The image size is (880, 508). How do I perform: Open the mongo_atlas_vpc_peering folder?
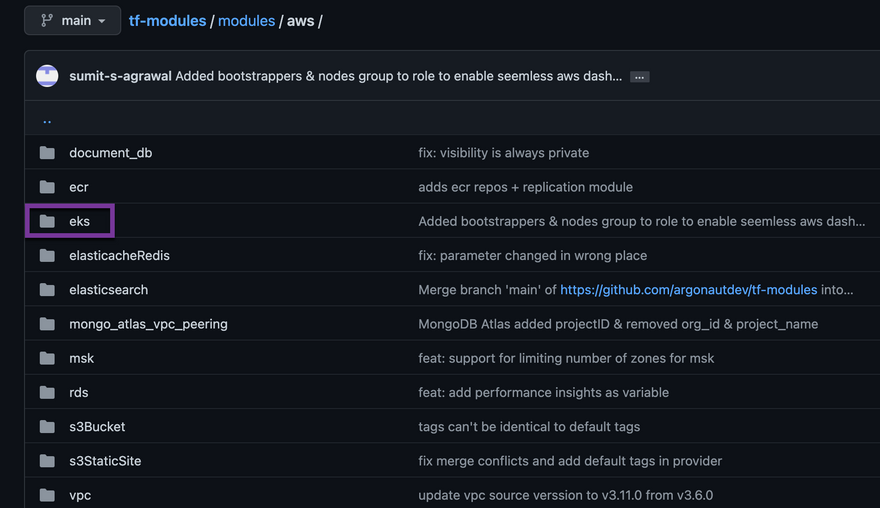coord(148,324)
